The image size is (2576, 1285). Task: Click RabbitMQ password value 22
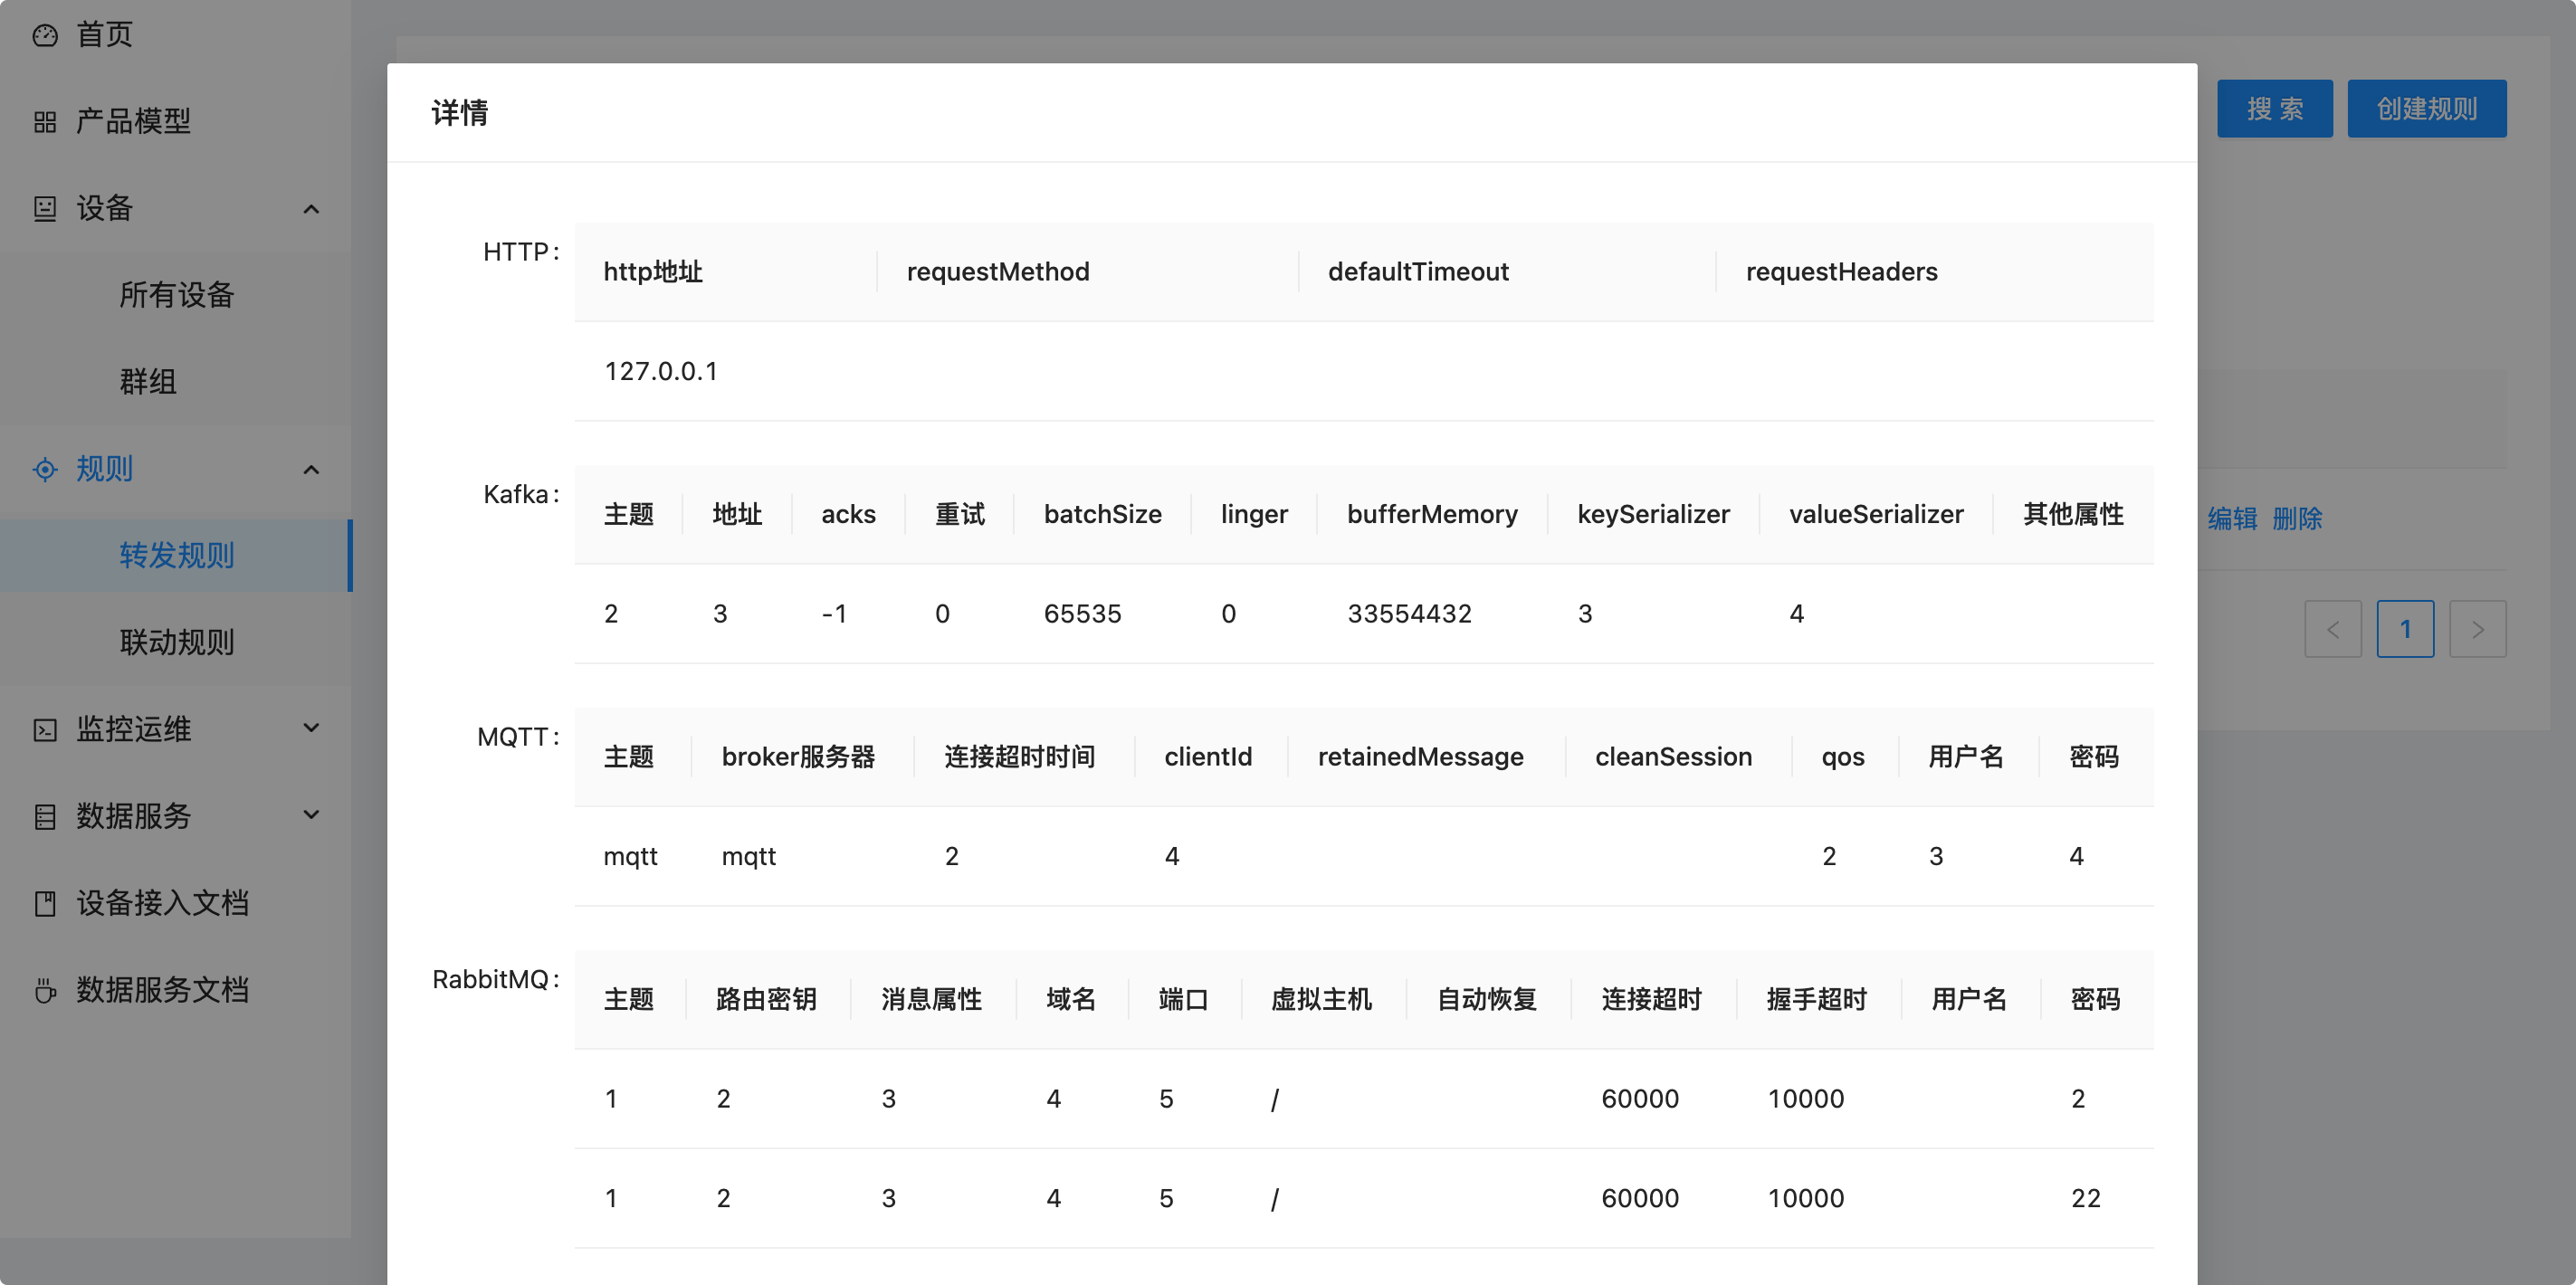[x=2085, y=1199]
